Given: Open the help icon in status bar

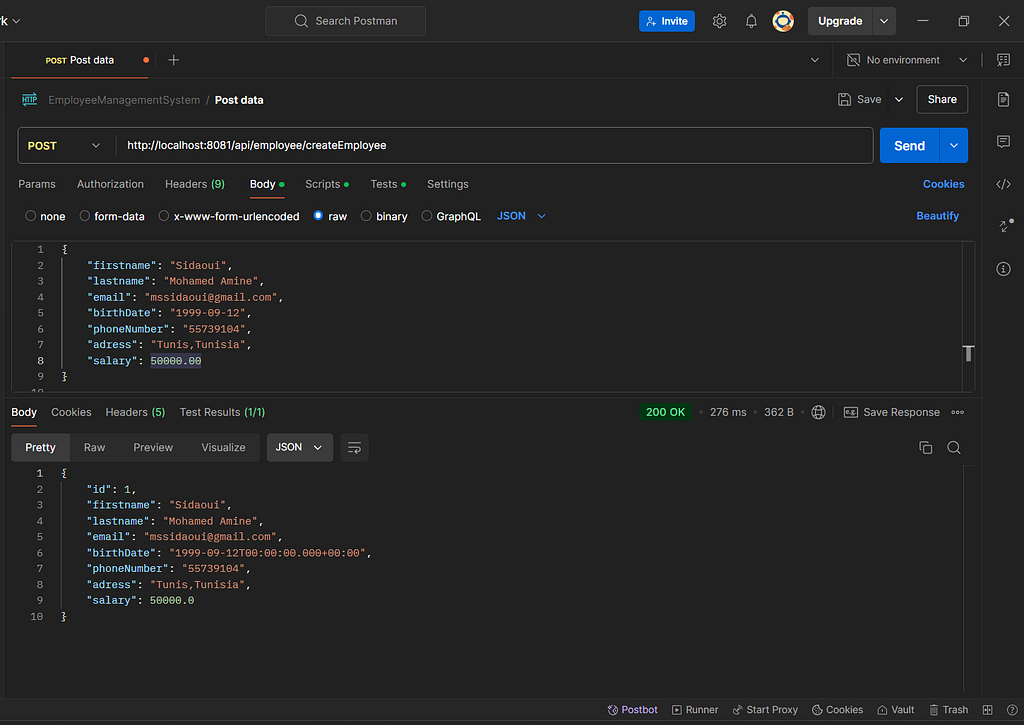Looking at the screenshot, I should pos(1012,710).
